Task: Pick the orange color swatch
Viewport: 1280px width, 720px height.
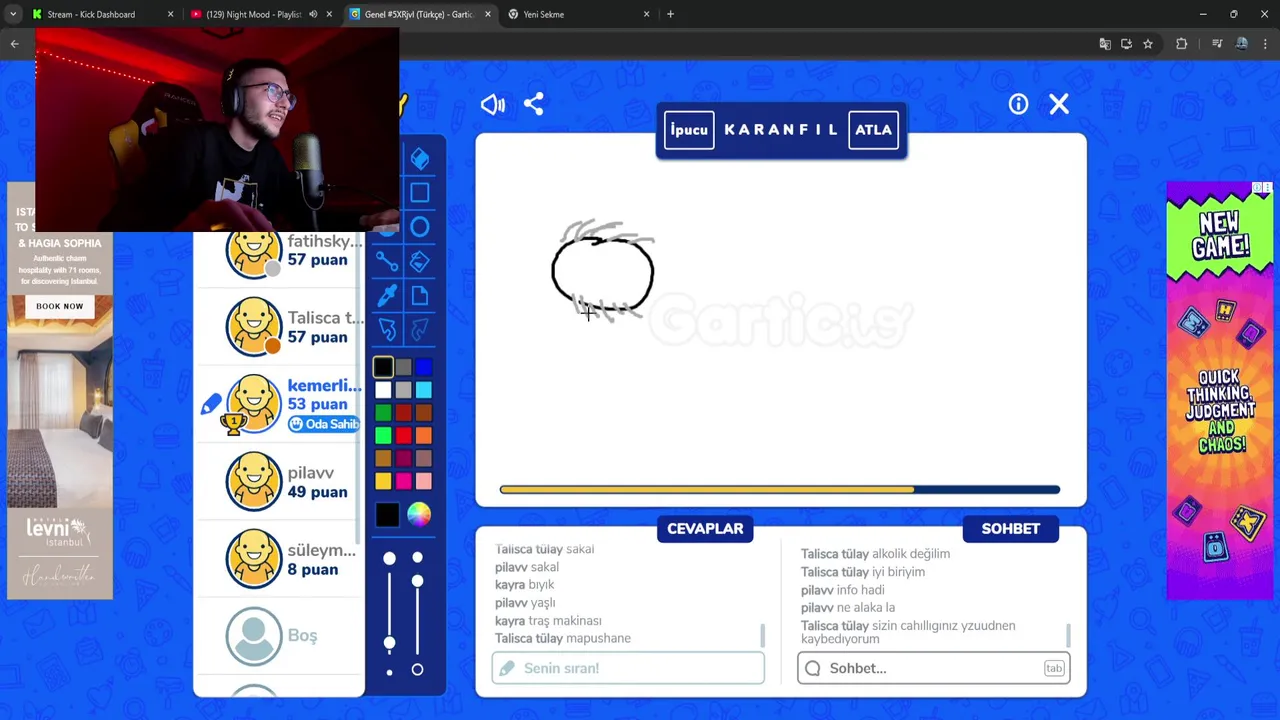Action: (x=424, y=435)
